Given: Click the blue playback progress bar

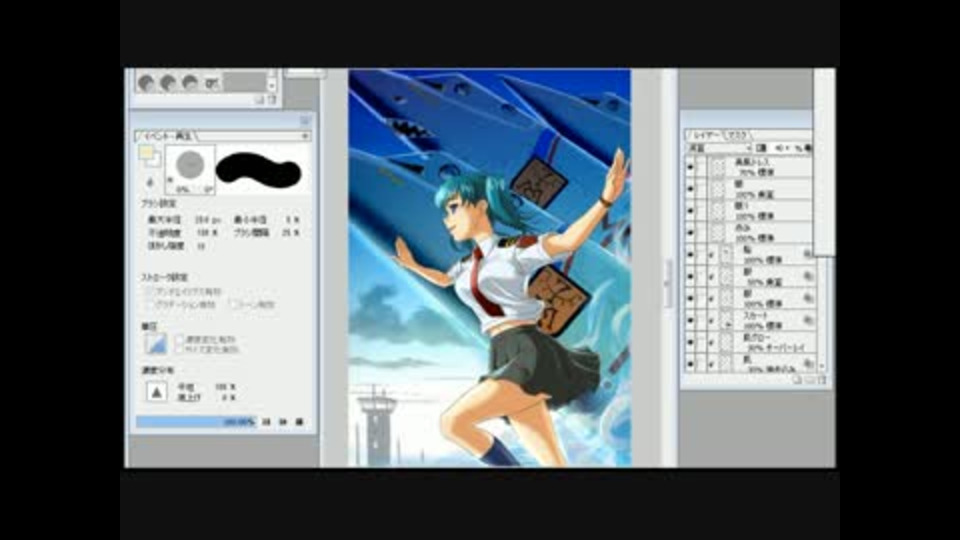Looking at the screenshot, I should (x=196, y=422).
